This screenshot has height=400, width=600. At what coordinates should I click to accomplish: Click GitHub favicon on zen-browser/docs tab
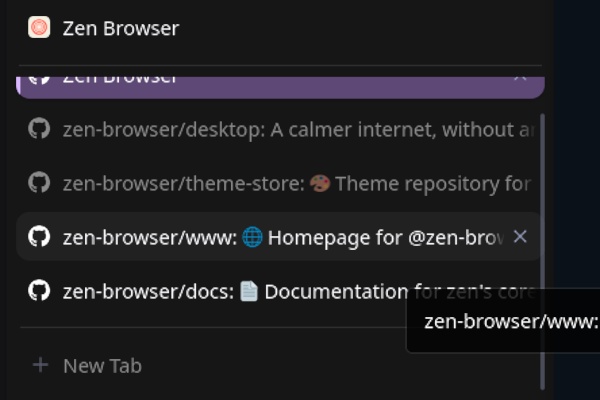point(39,291)
